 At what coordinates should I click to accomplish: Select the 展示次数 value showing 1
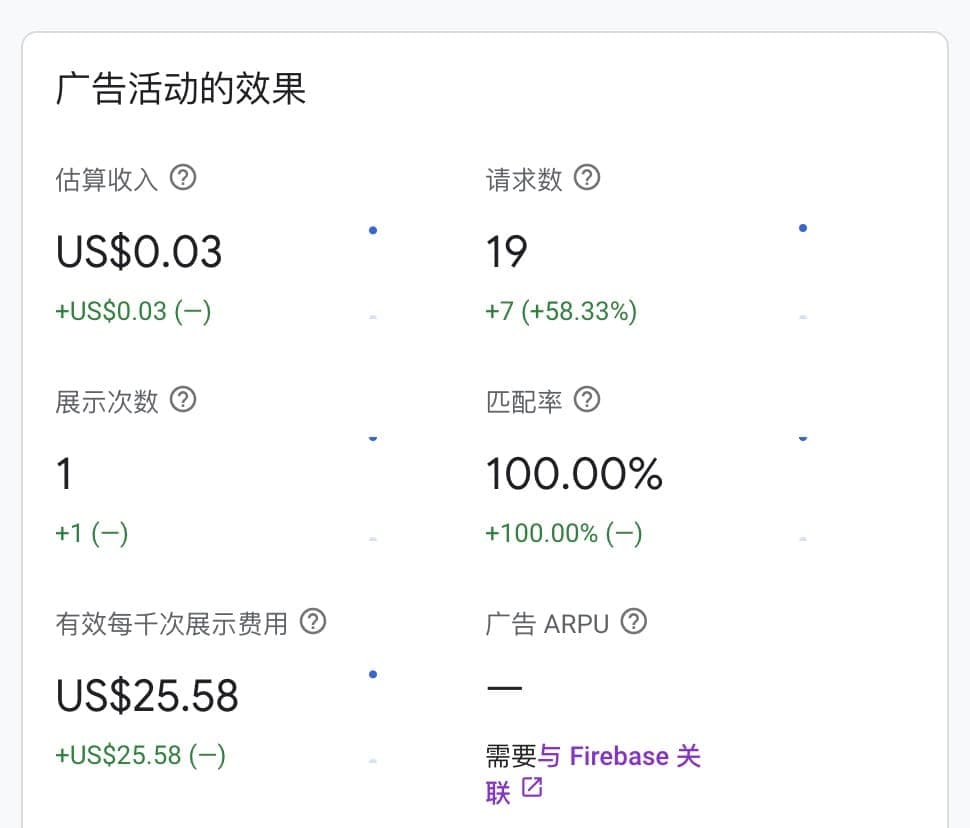point(63,473)
